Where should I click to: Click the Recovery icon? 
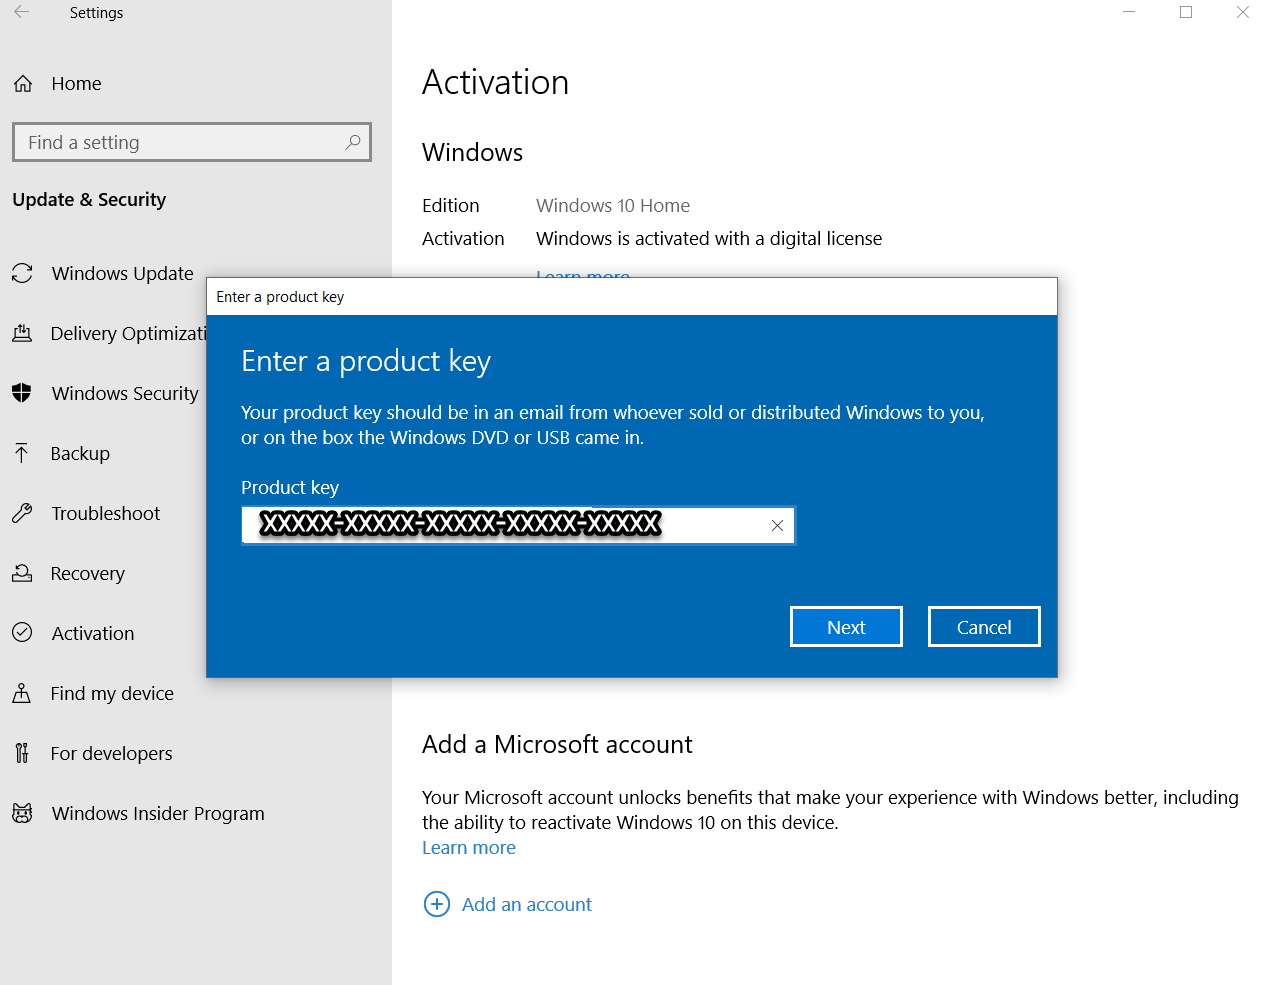click(22, 573)
